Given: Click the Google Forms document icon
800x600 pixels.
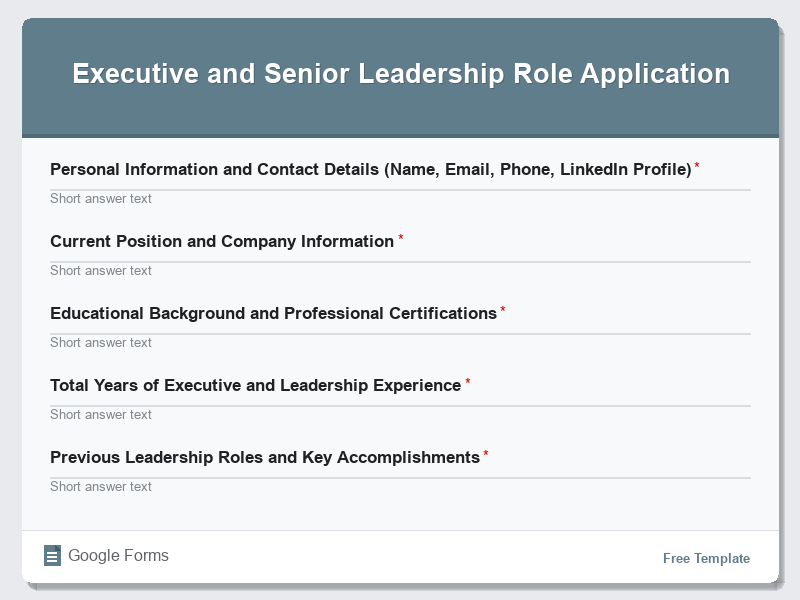Looking at the screenshot, I should (52, 555).
